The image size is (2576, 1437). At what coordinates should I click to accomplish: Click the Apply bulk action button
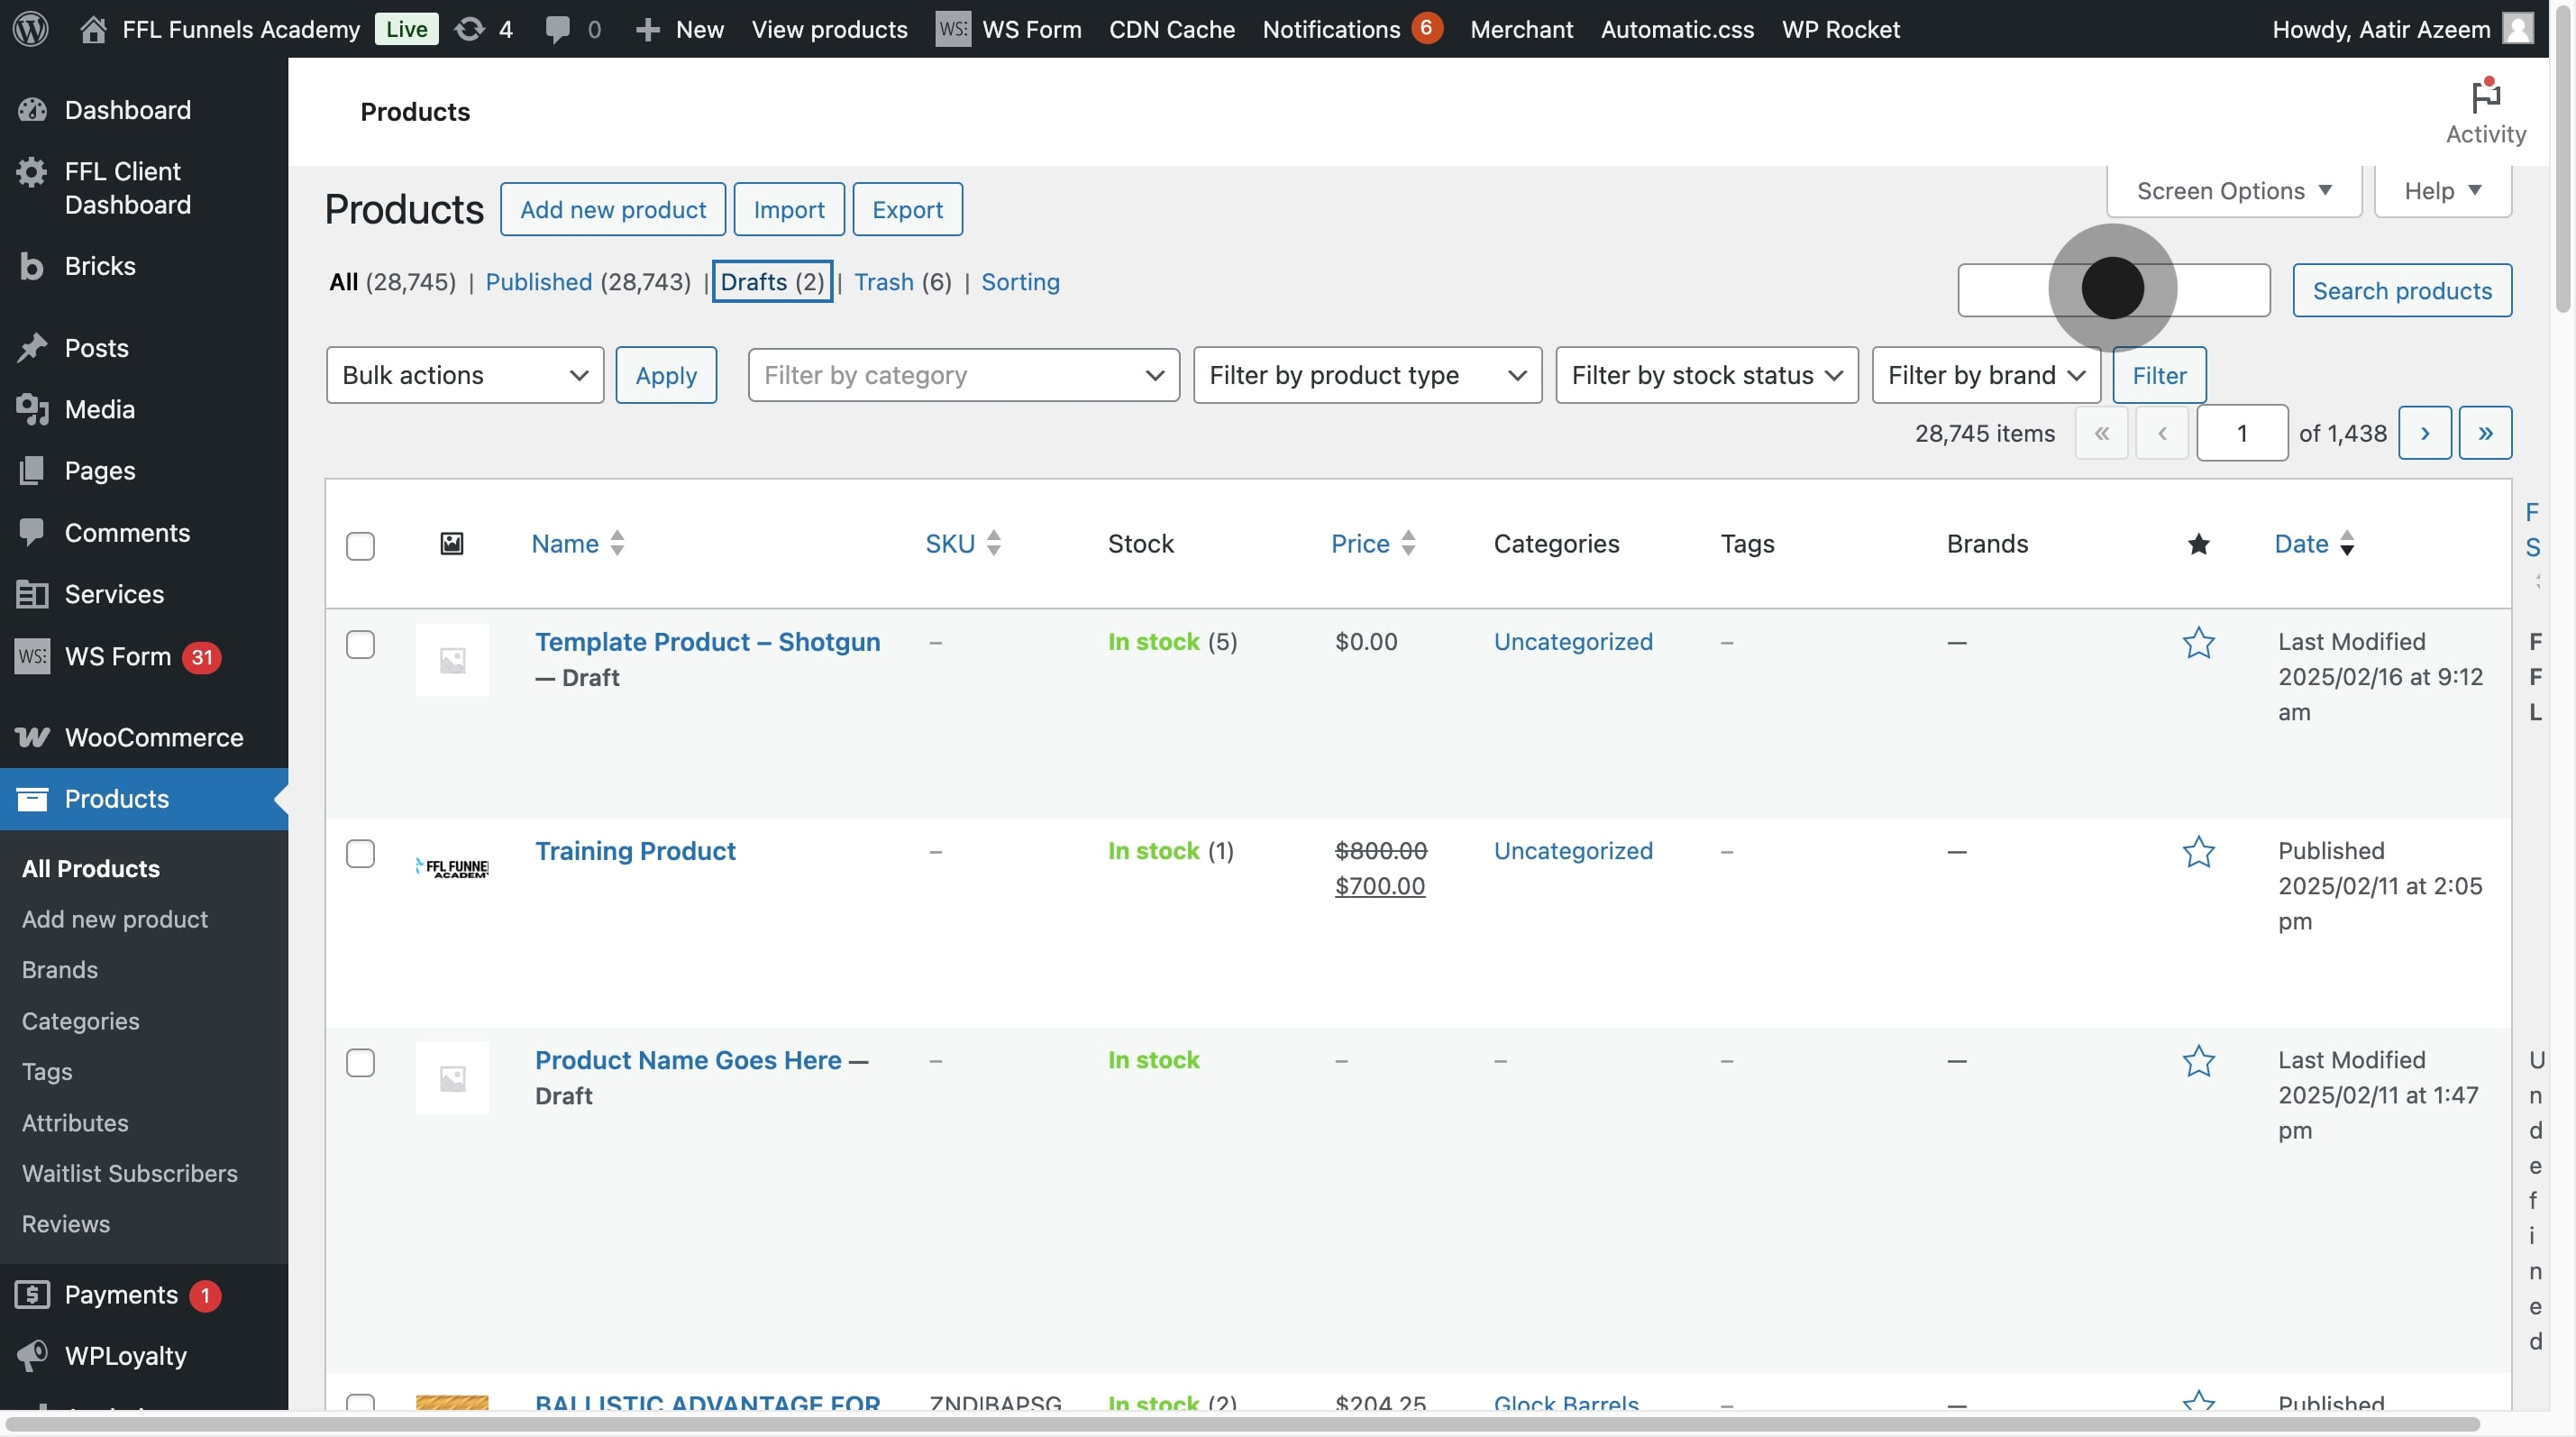[x=666, y=375]
